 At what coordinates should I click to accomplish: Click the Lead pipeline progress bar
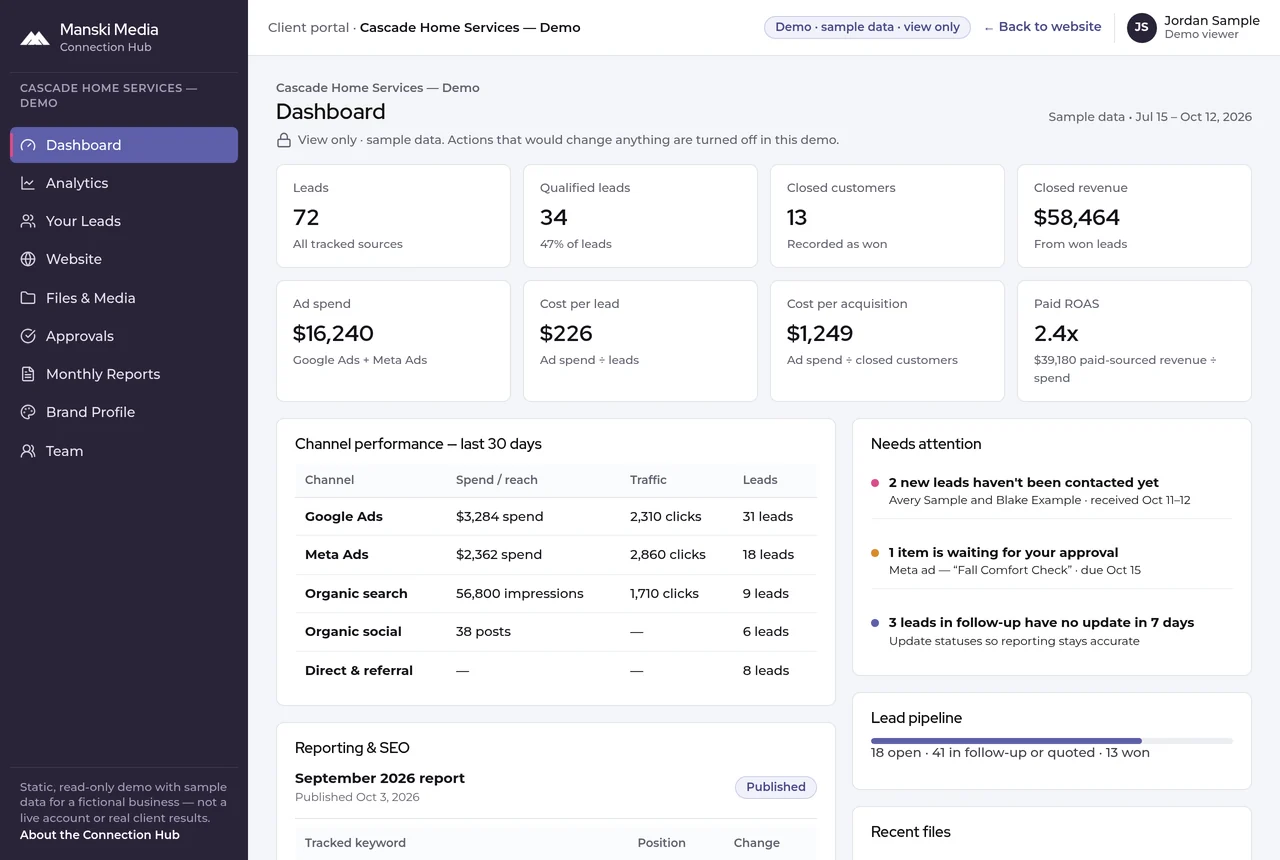coord(1052,741)
